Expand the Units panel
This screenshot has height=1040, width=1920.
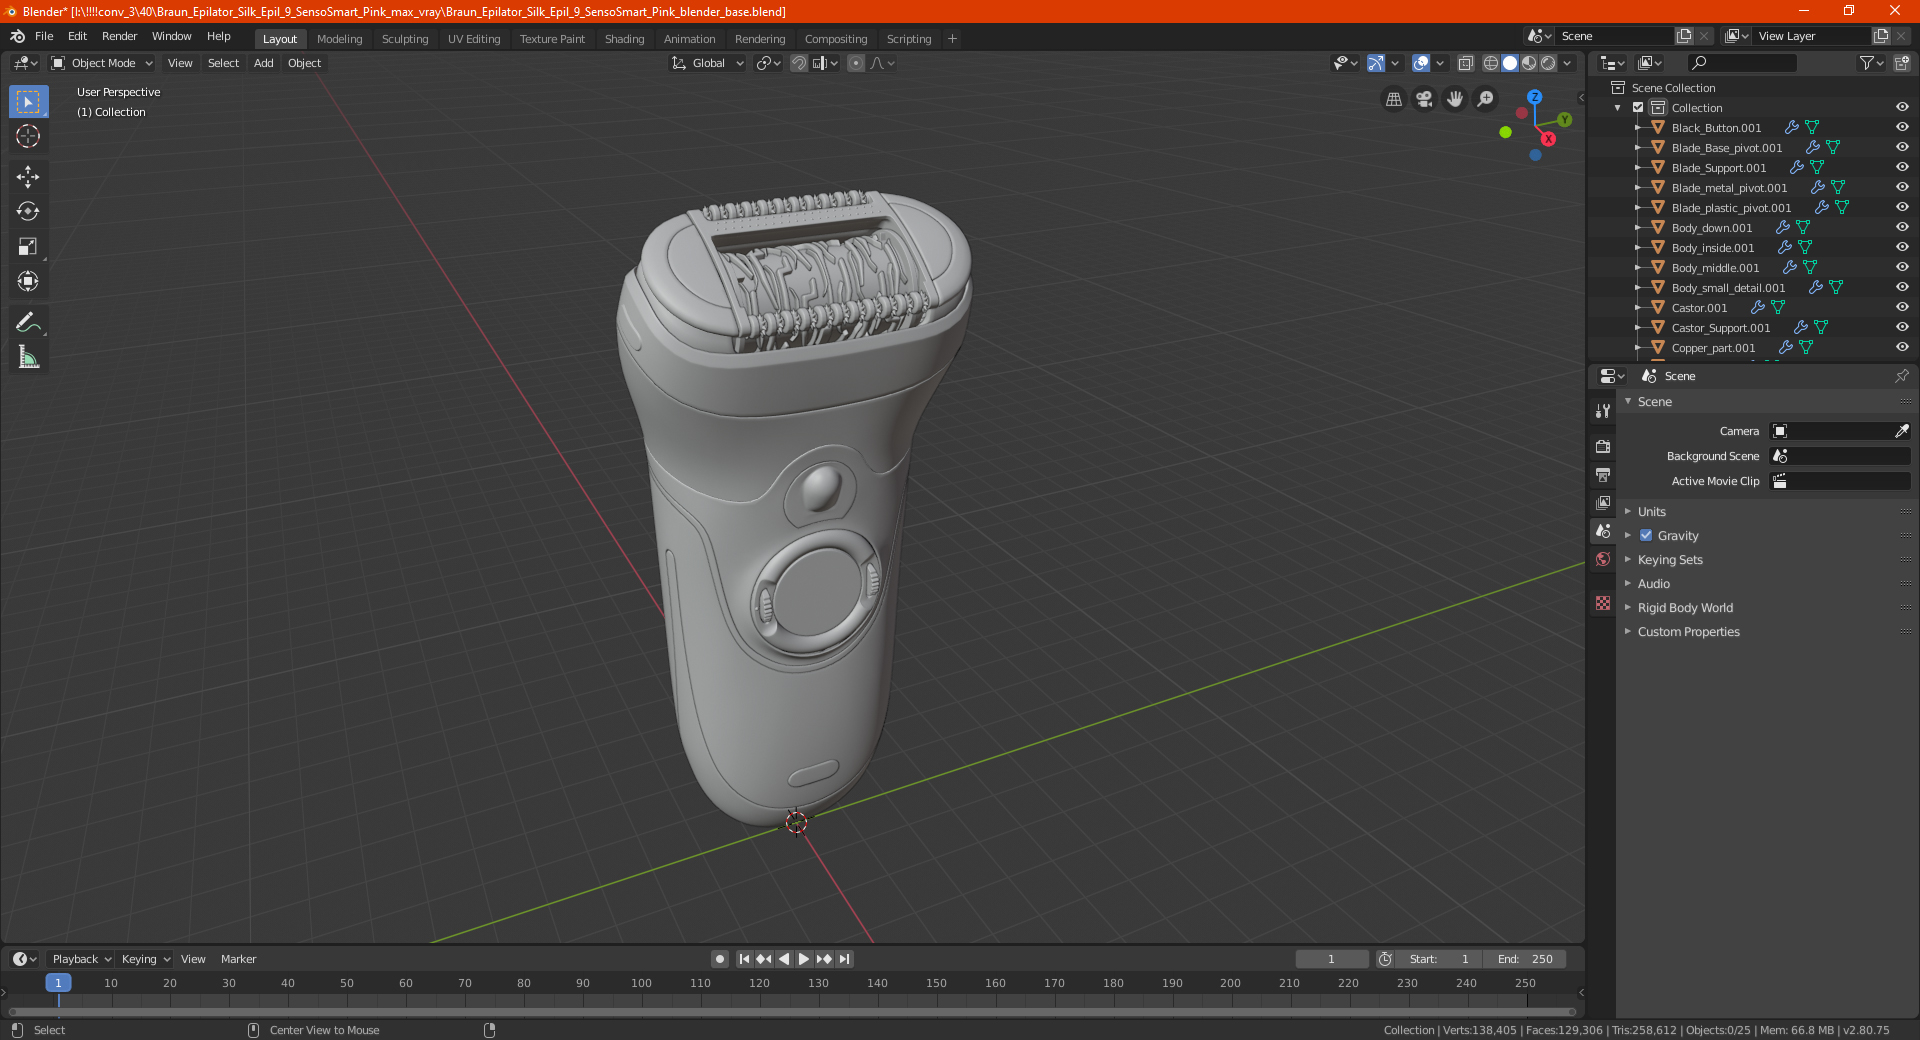pyautogui.click(x=1651, y=511)
